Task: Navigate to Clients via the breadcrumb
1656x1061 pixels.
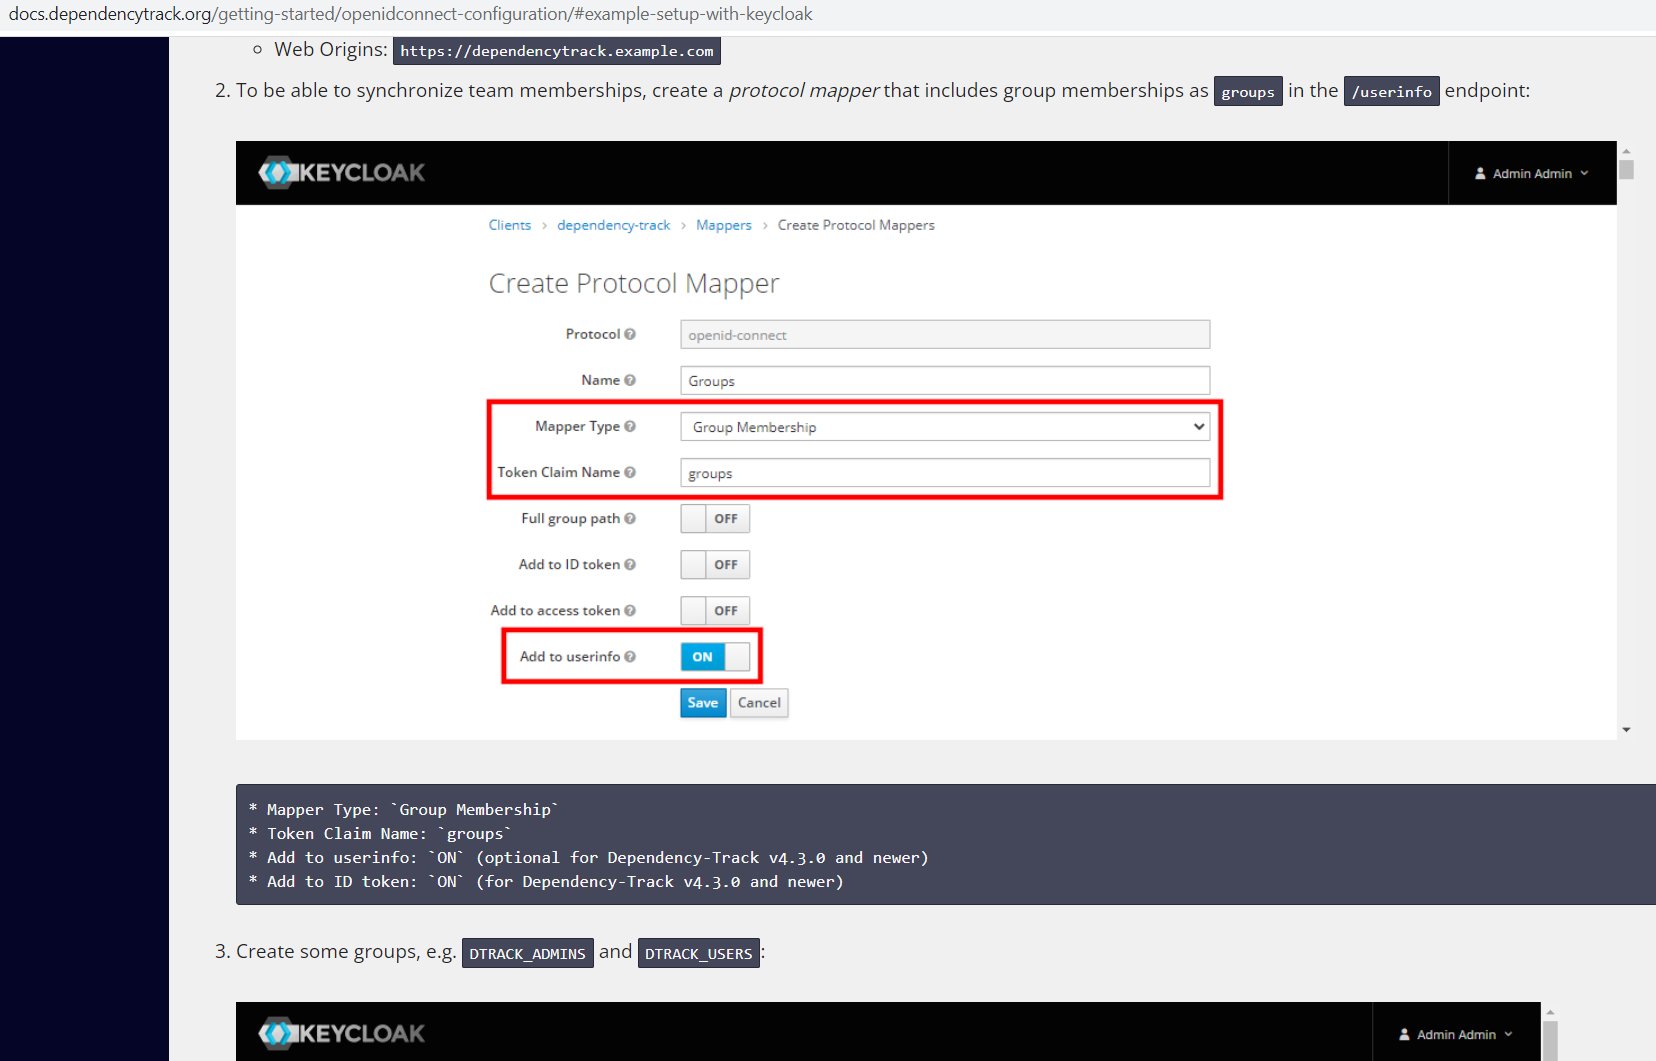Action: pos(510,225)
